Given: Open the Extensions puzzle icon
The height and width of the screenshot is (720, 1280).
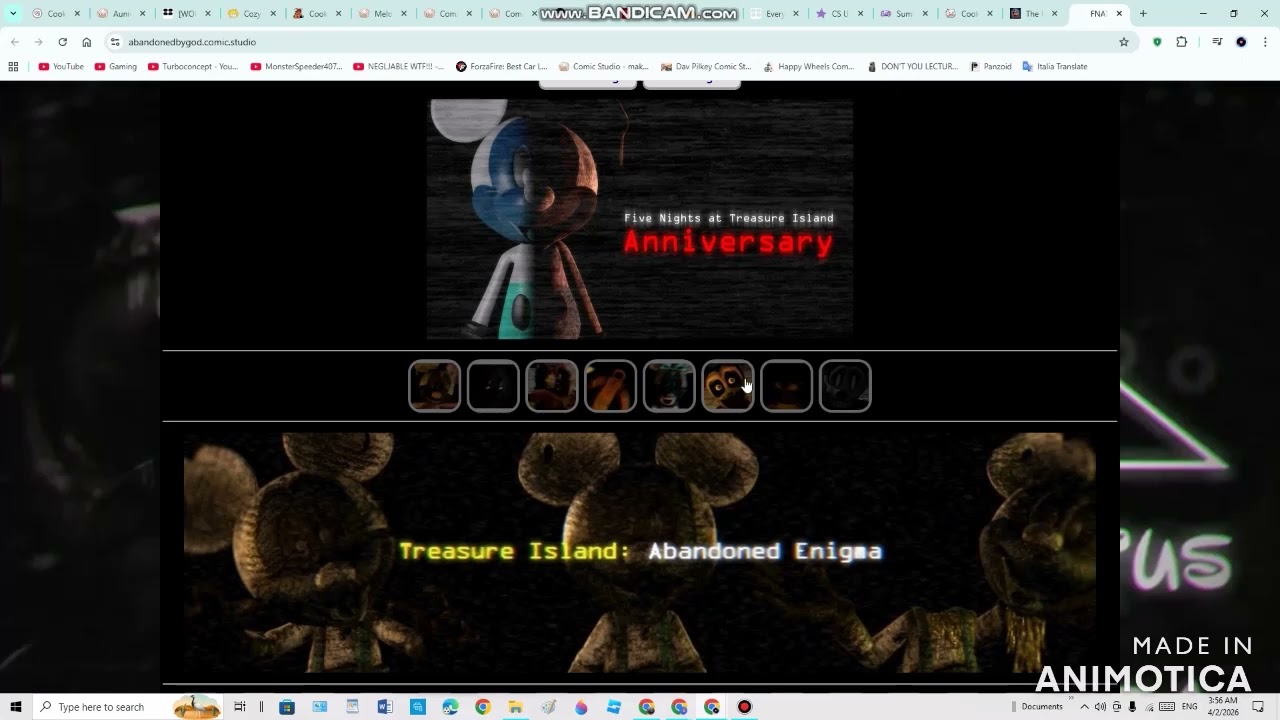Looking at the screenshot, I should point(1182,42).
